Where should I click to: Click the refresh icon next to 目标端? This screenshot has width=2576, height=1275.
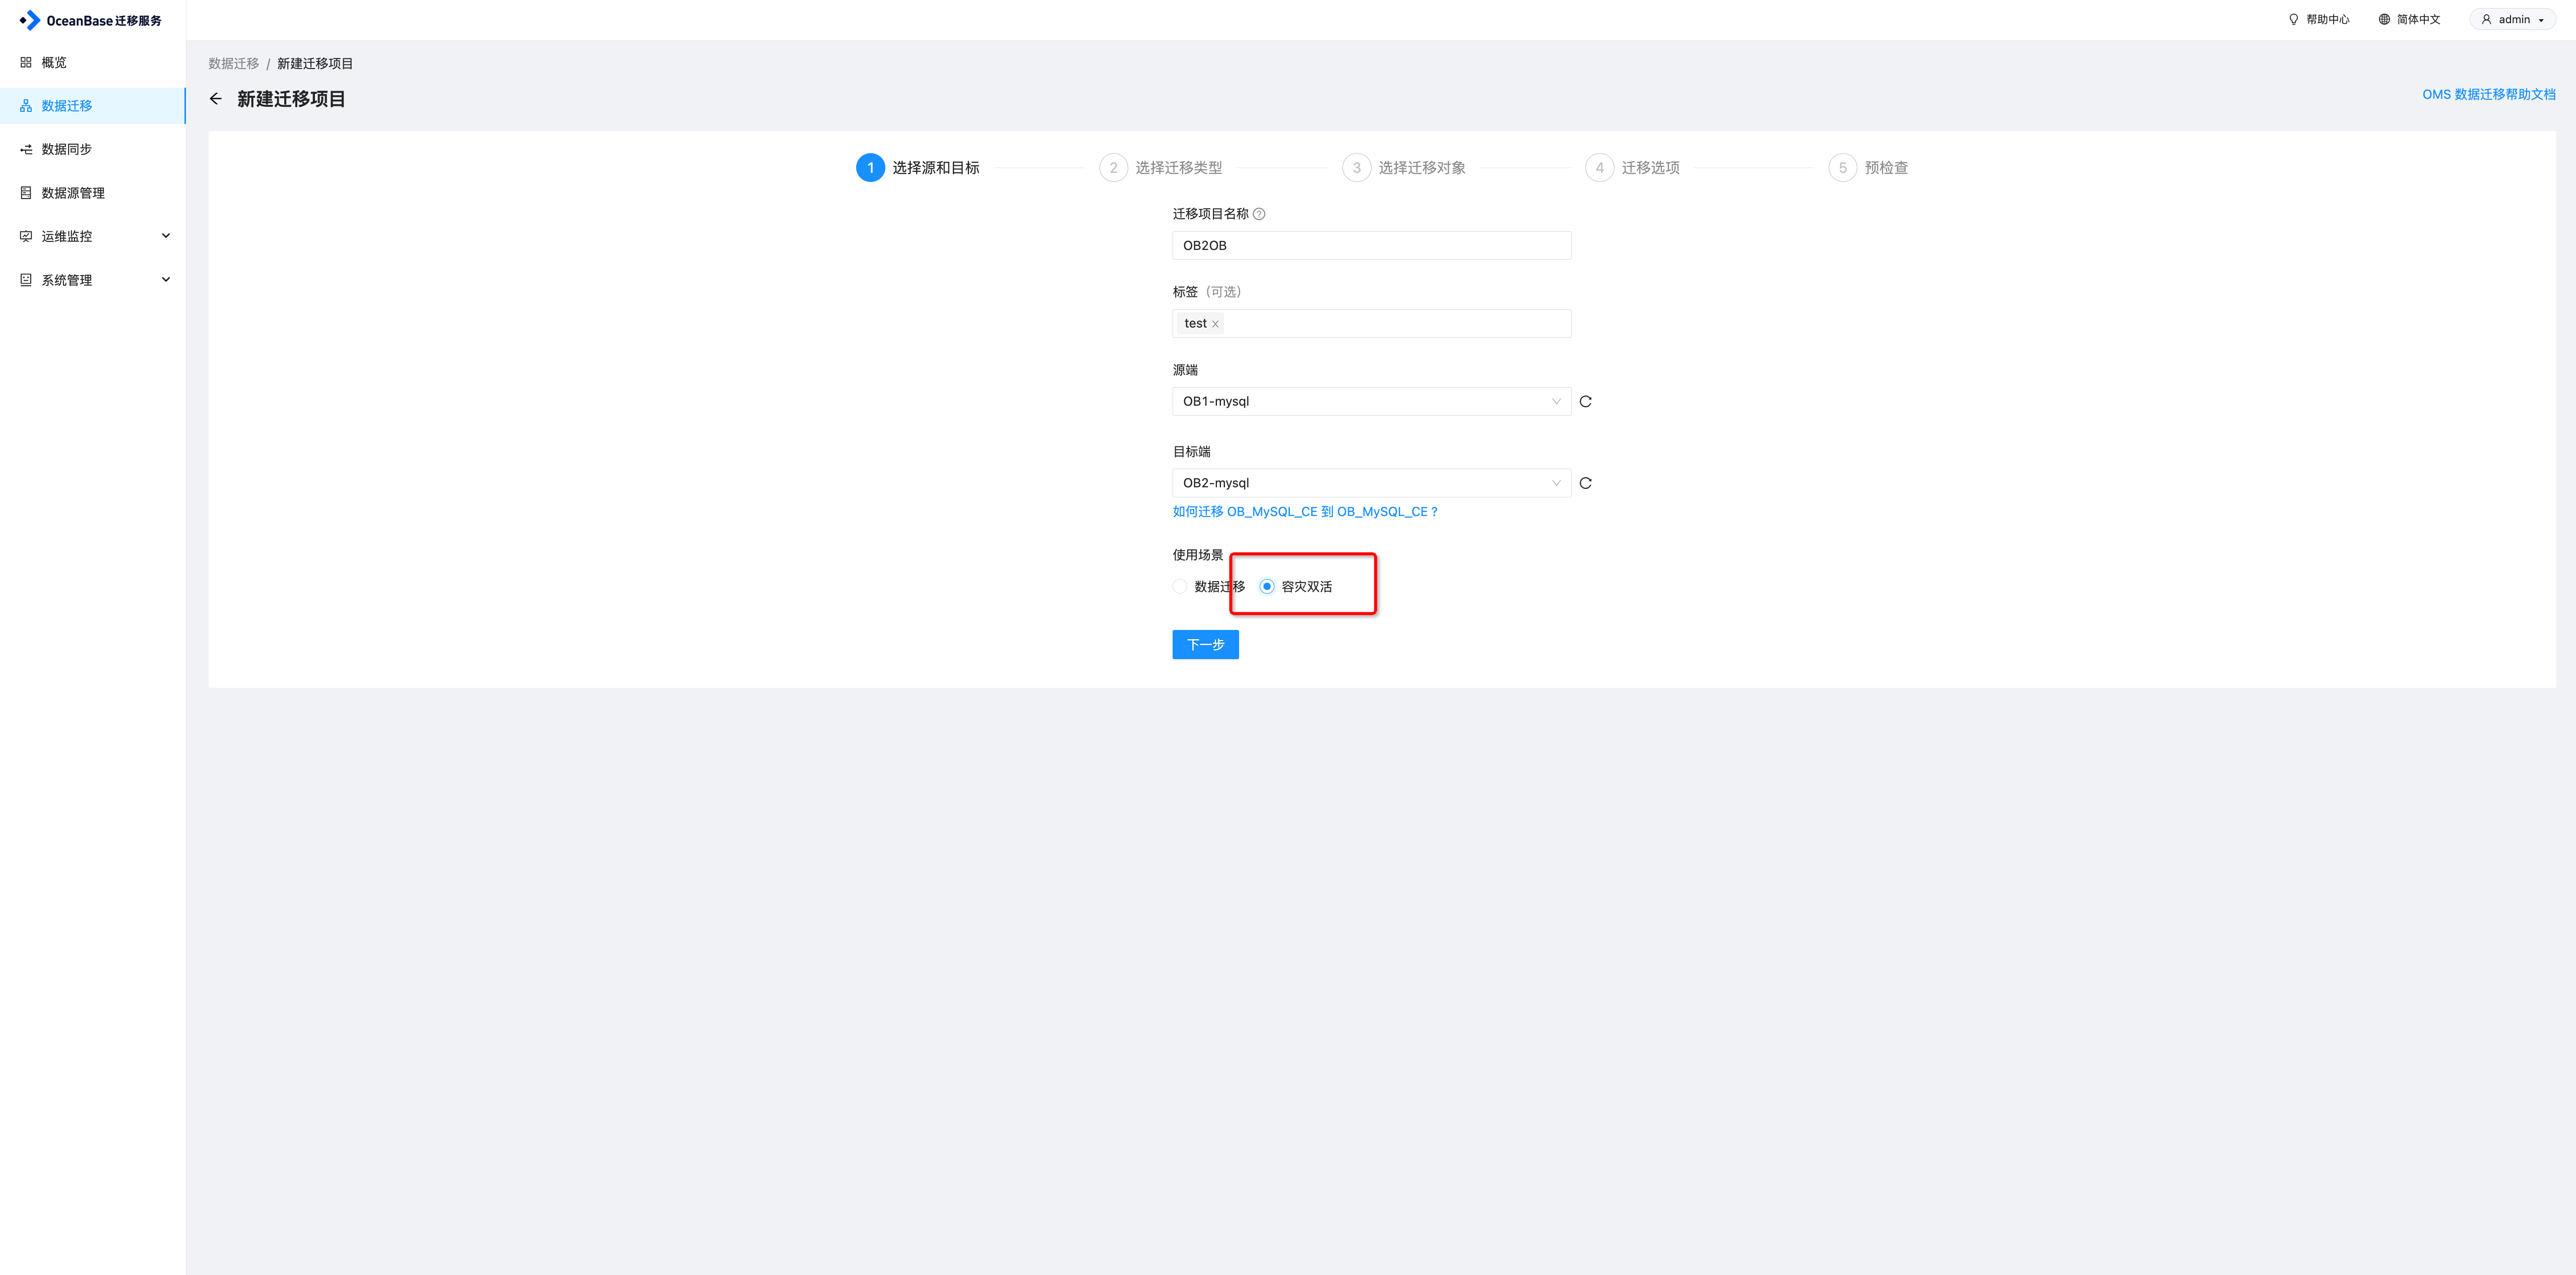pyautogui.click(x=1585, y=483)
